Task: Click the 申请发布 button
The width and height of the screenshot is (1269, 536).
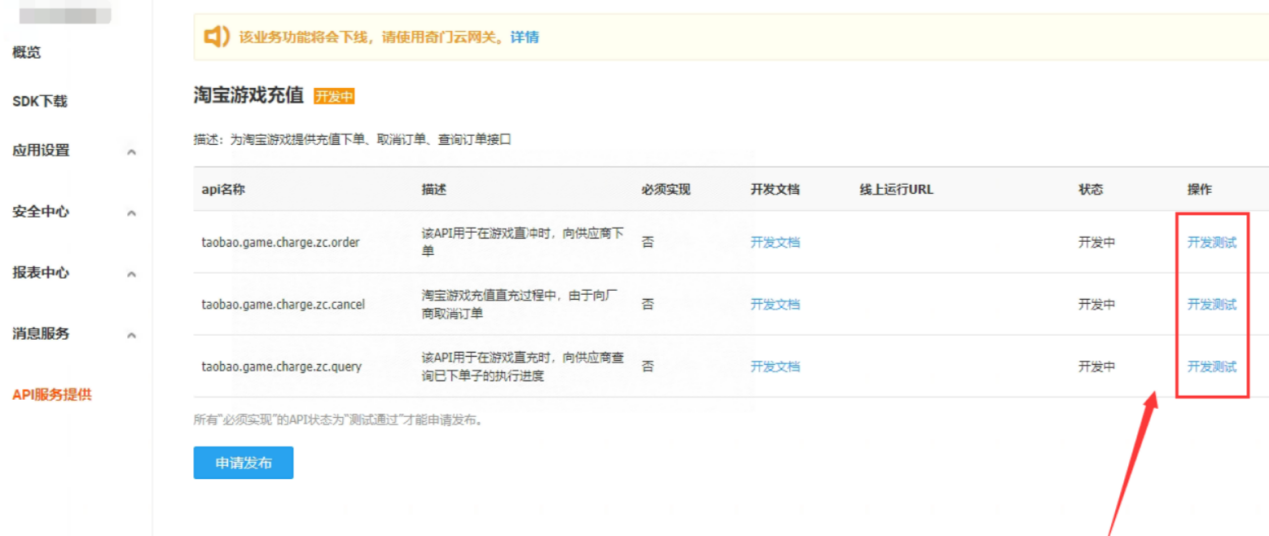Action: pos(243,463)
